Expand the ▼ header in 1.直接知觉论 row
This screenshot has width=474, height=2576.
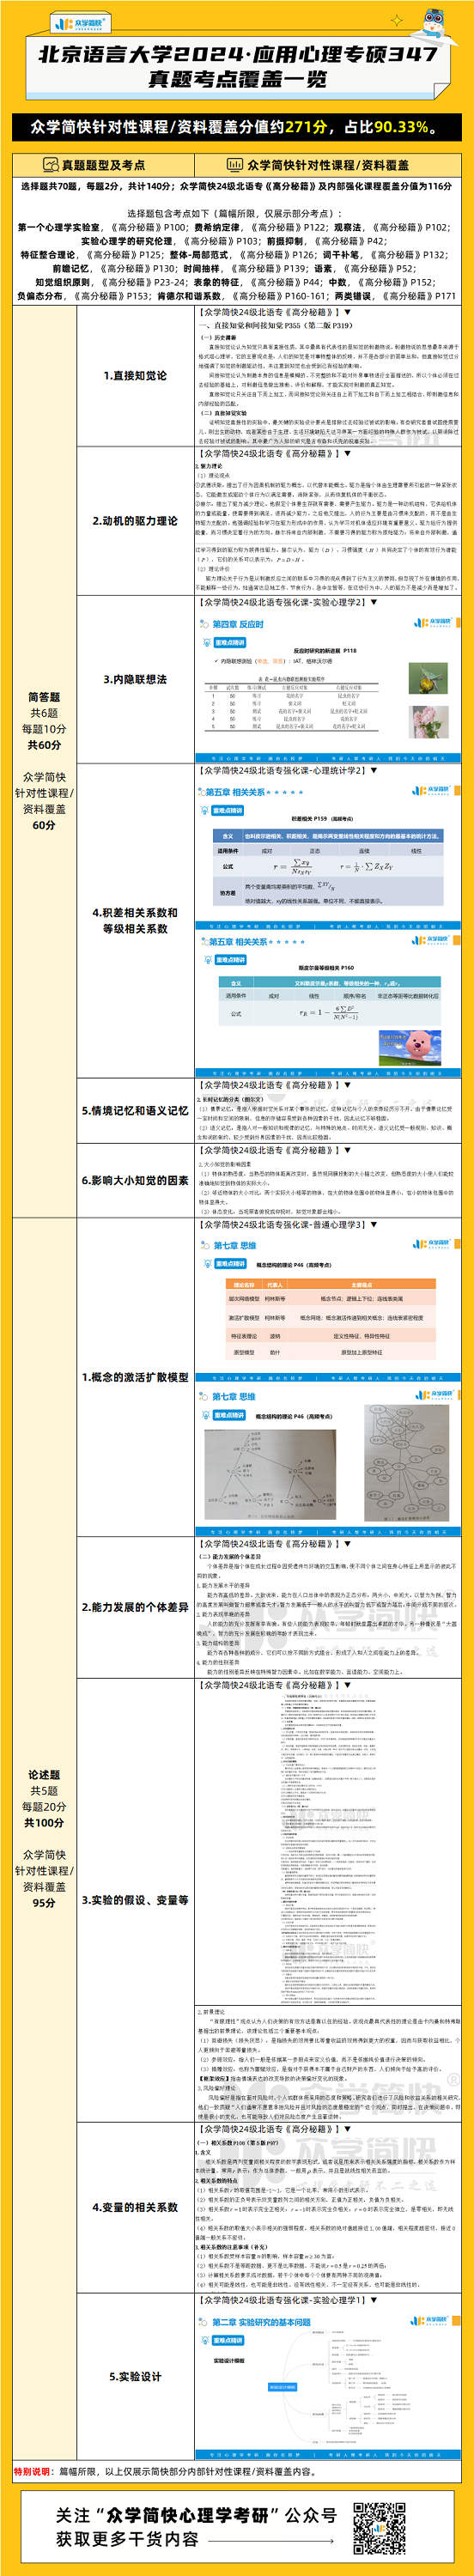point(347,313)
